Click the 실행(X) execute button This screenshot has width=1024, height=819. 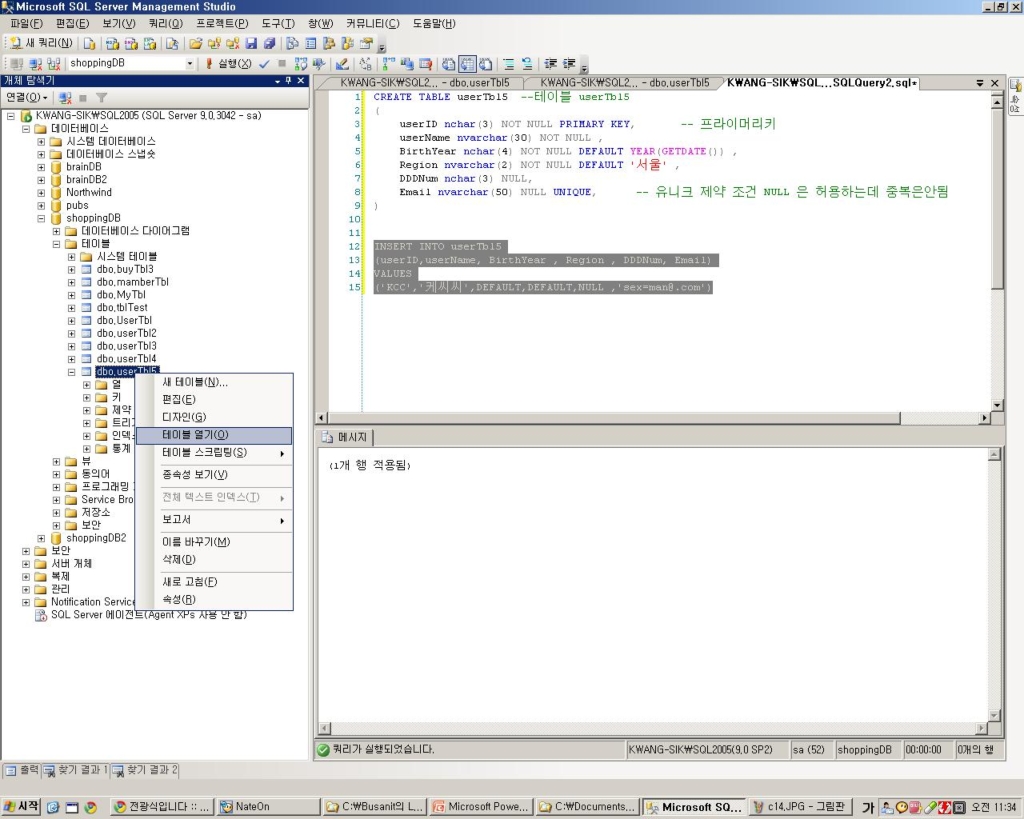pos(229,63)
